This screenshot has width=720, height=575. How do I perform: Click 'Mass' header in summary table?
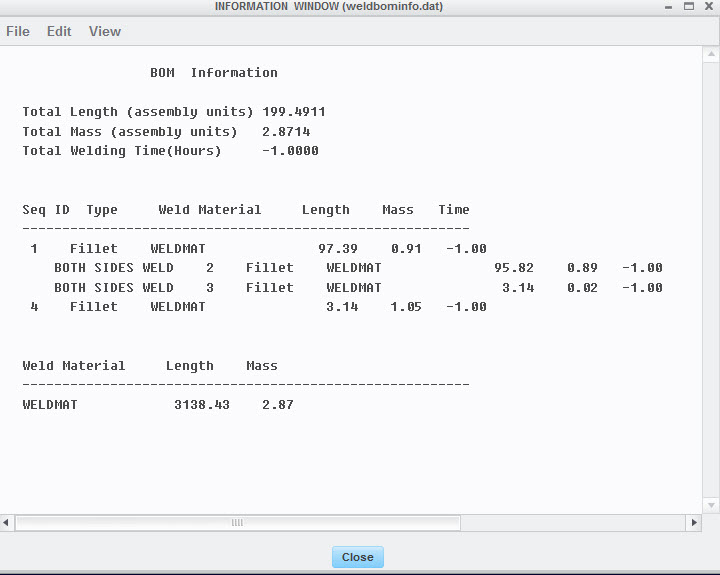point(262,366)
